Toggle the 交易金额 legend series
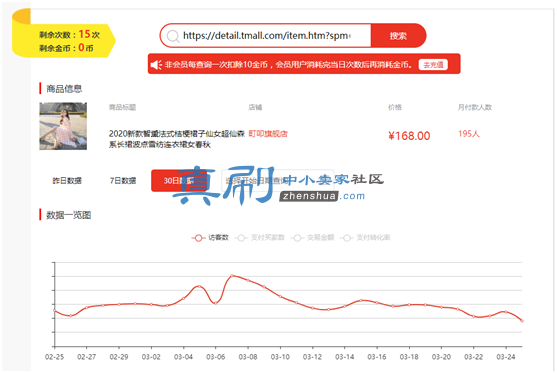557x373 pixels. point(313,238)
